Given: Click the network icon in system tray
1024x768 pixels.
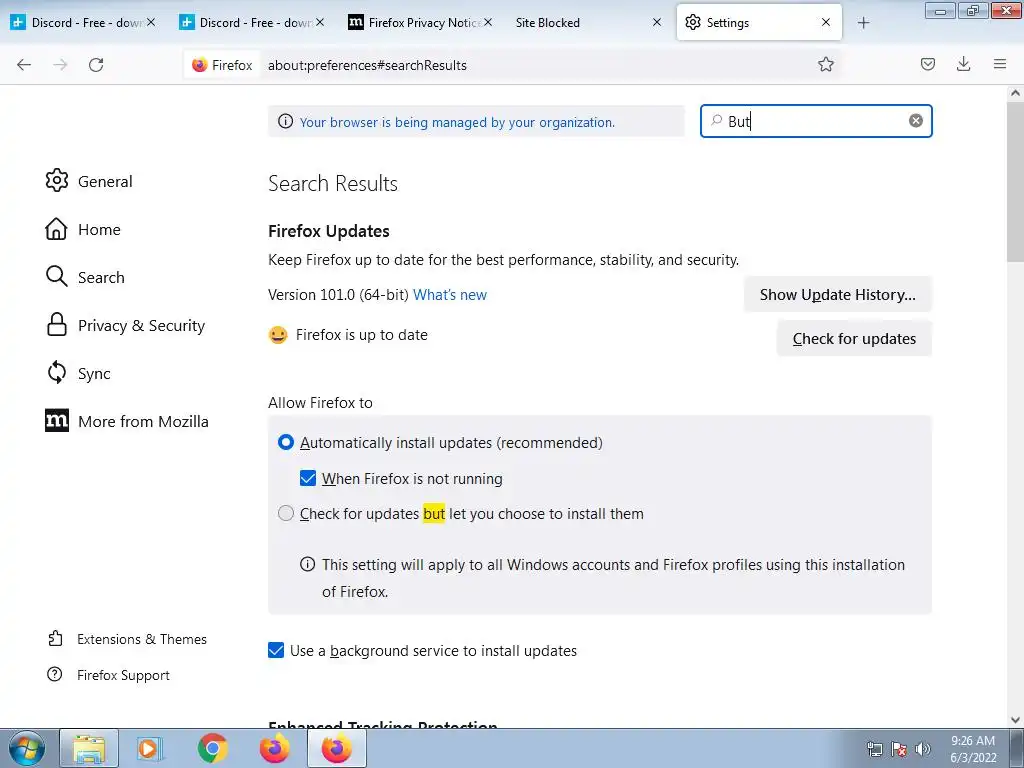Looking at the screenshot, I should click(874, 749).
